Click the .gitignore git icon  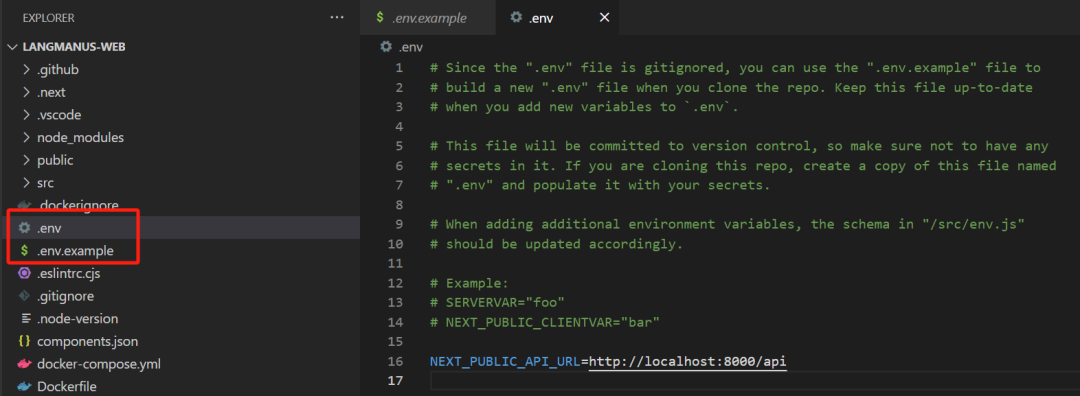click(25, 296)
